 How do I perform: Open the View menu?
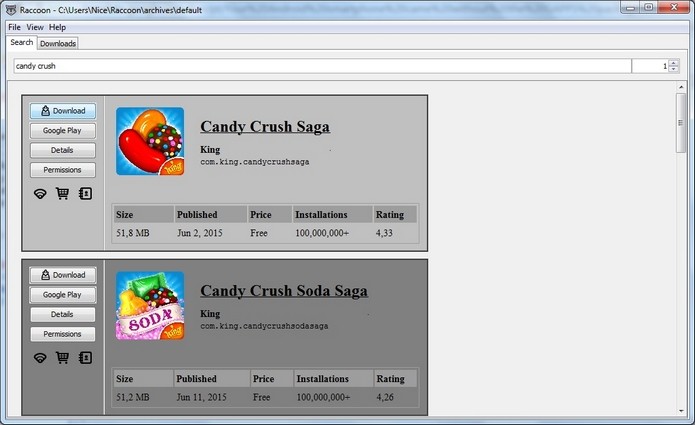35,27
